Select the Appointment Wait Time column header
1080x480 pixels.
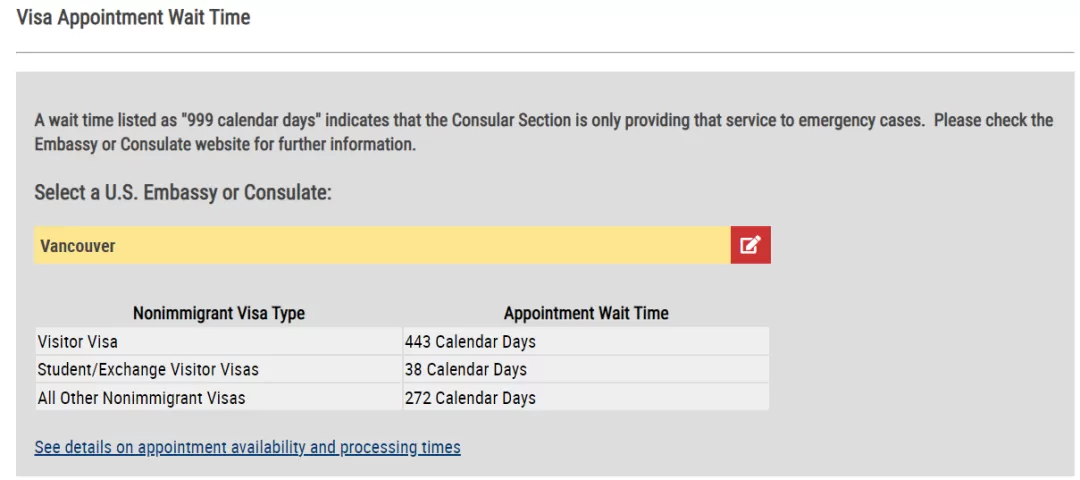point(586,313)
